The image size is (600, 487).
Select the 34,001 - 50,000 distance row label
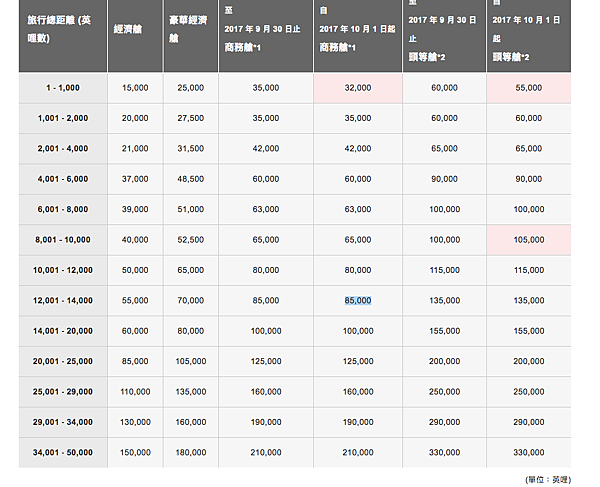[x=63, y=453]
